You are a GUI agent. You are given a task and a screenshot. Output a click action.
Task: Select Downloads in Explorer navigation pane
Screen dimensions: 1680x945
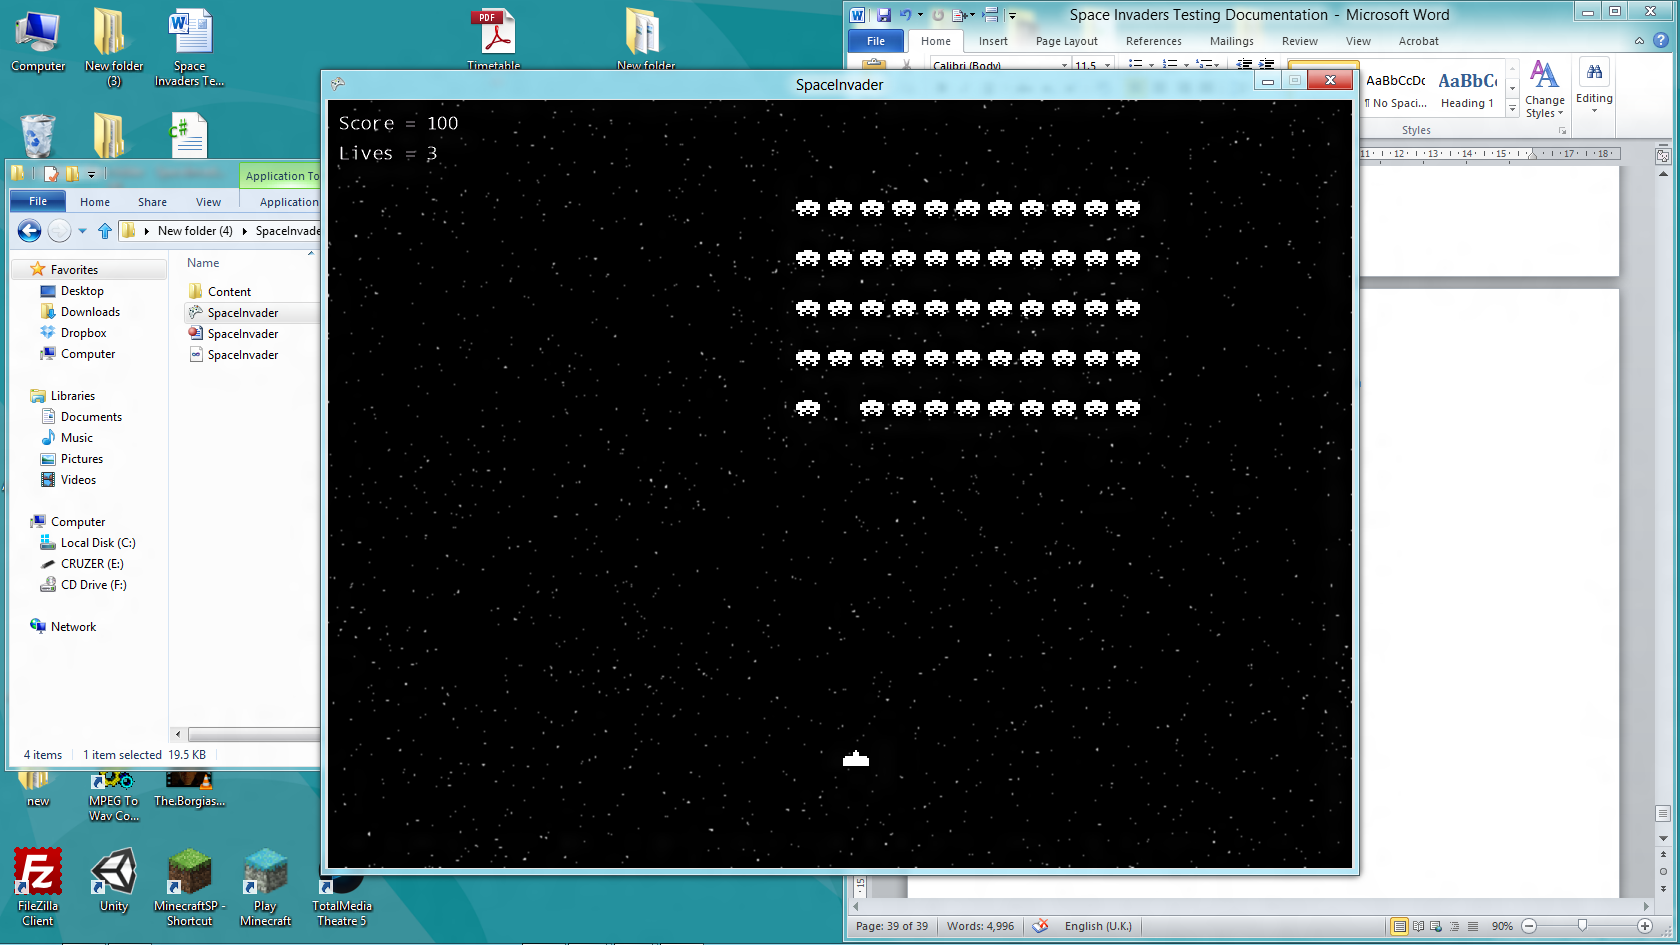click(x=90, y=312)
